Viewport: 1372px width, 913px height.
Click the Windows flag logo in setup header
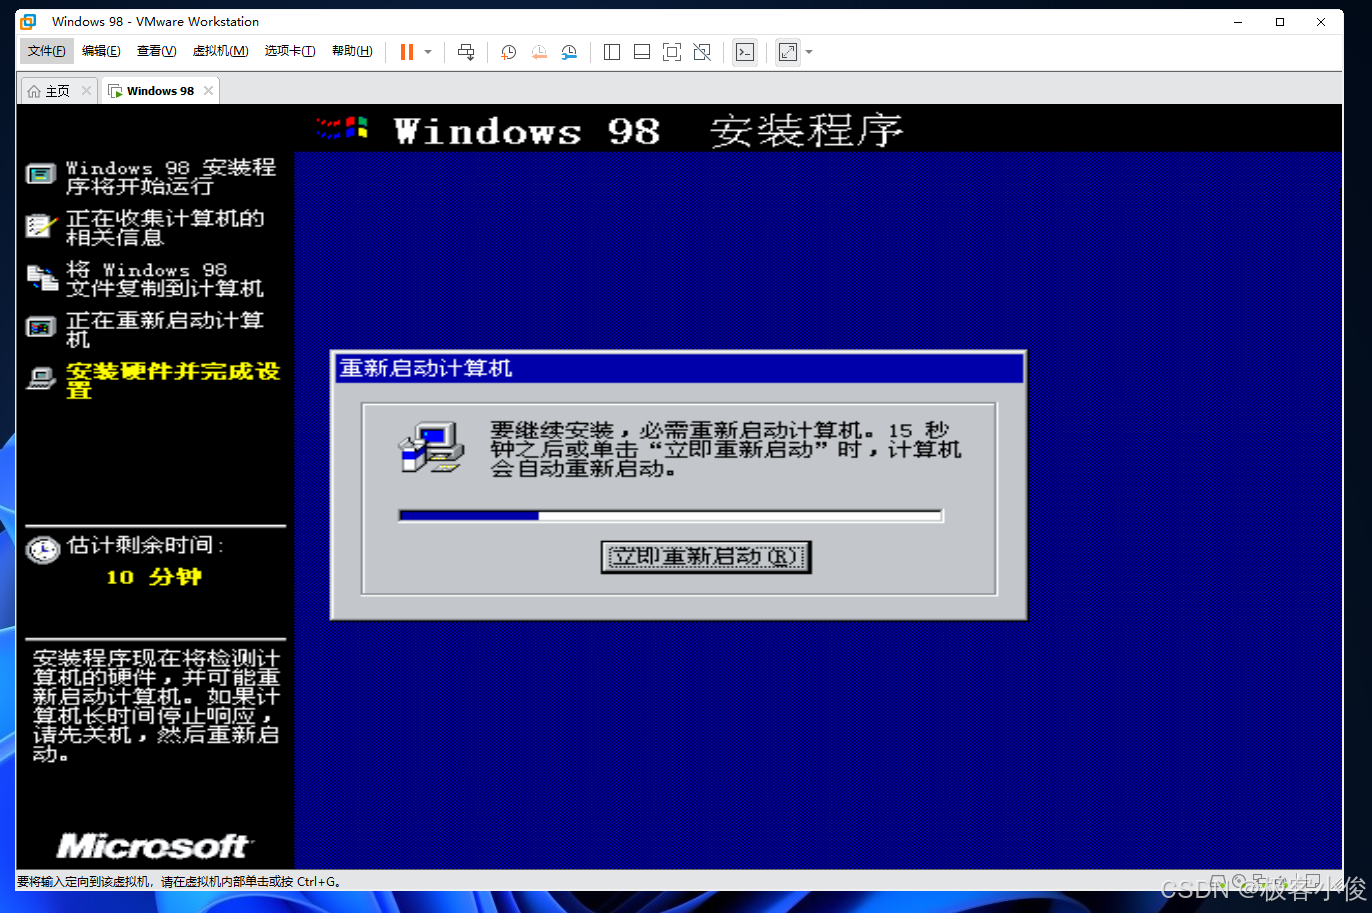coord(342,128)
